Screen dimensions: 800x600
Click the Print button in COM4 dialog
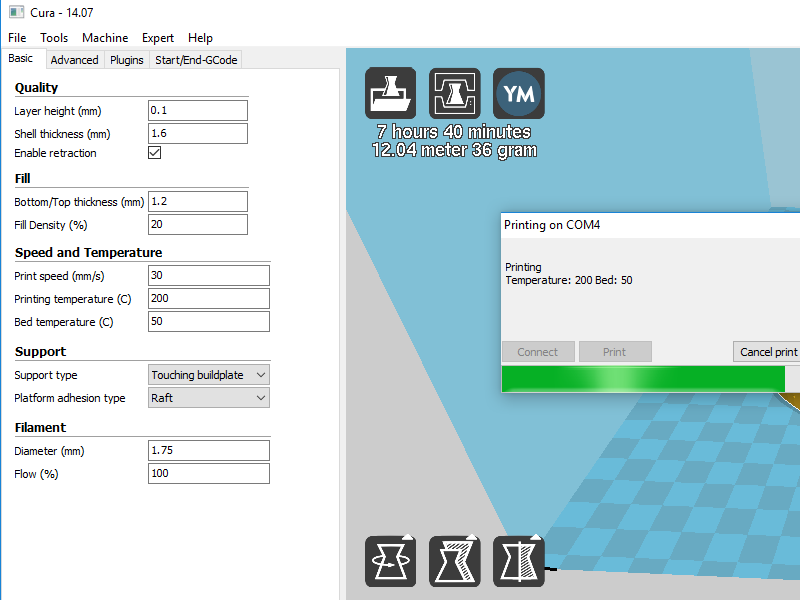pos(615,352)
